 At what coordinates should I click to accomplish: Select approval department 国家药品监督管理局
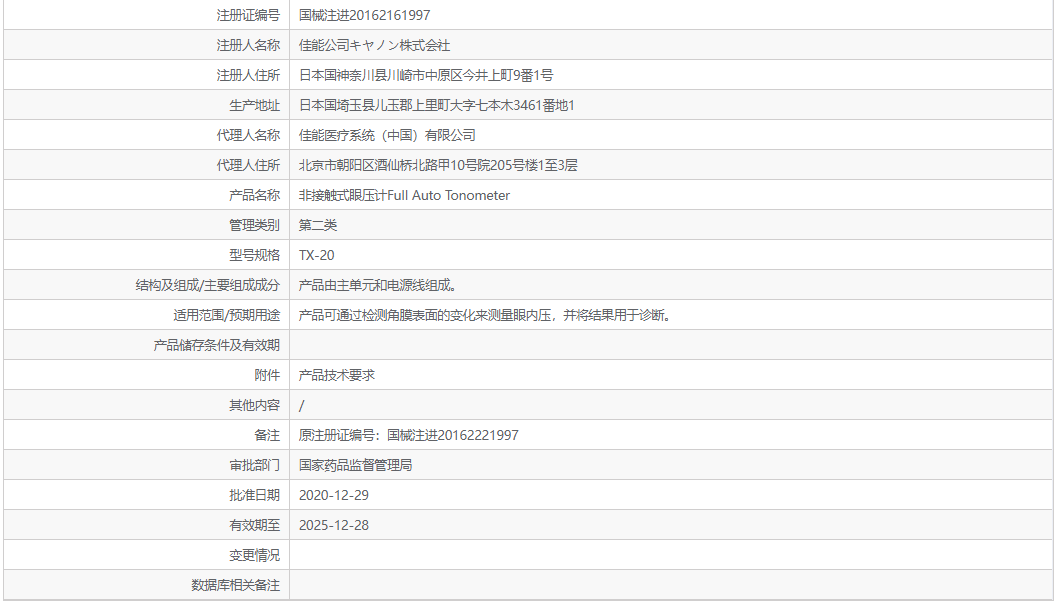[355, 465]
